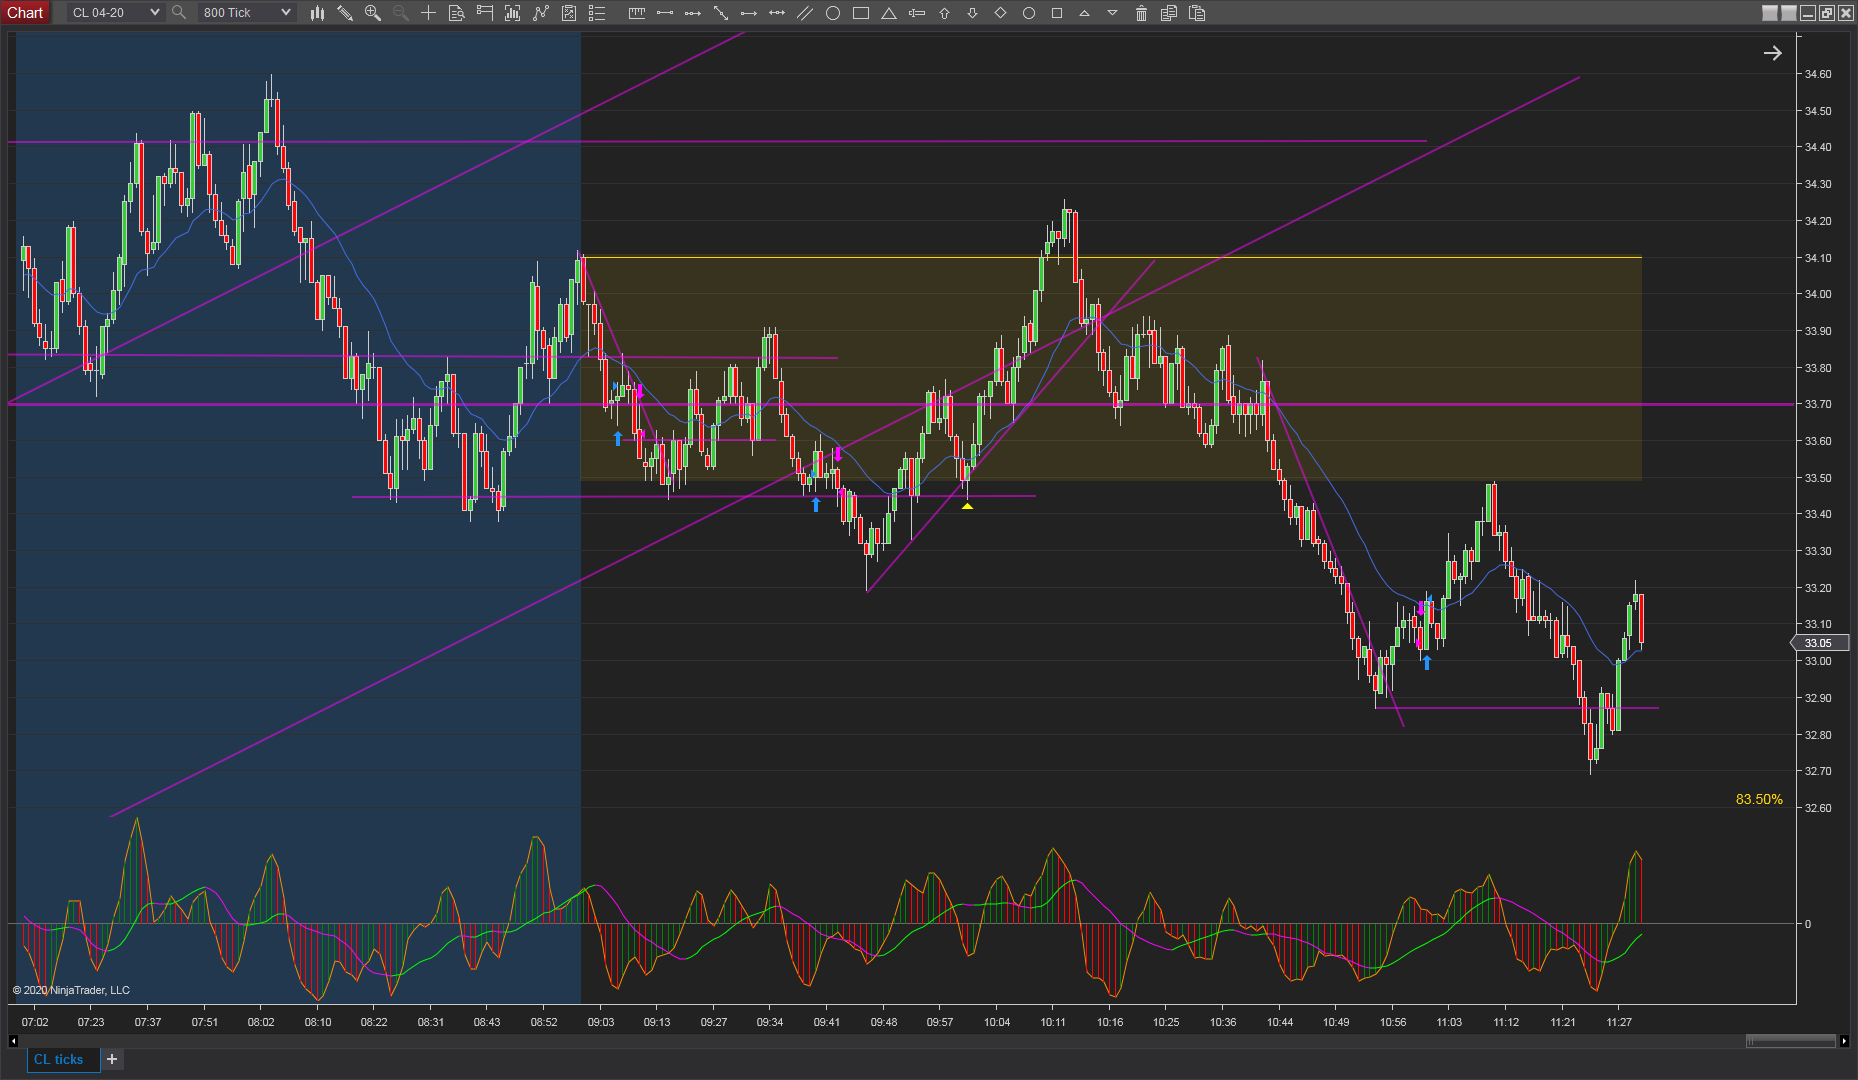Click the right scroll arrow of horizontal scrollbar
The width and height of the screenshot is (1858, 1080).
[x=1844, y=1041]
